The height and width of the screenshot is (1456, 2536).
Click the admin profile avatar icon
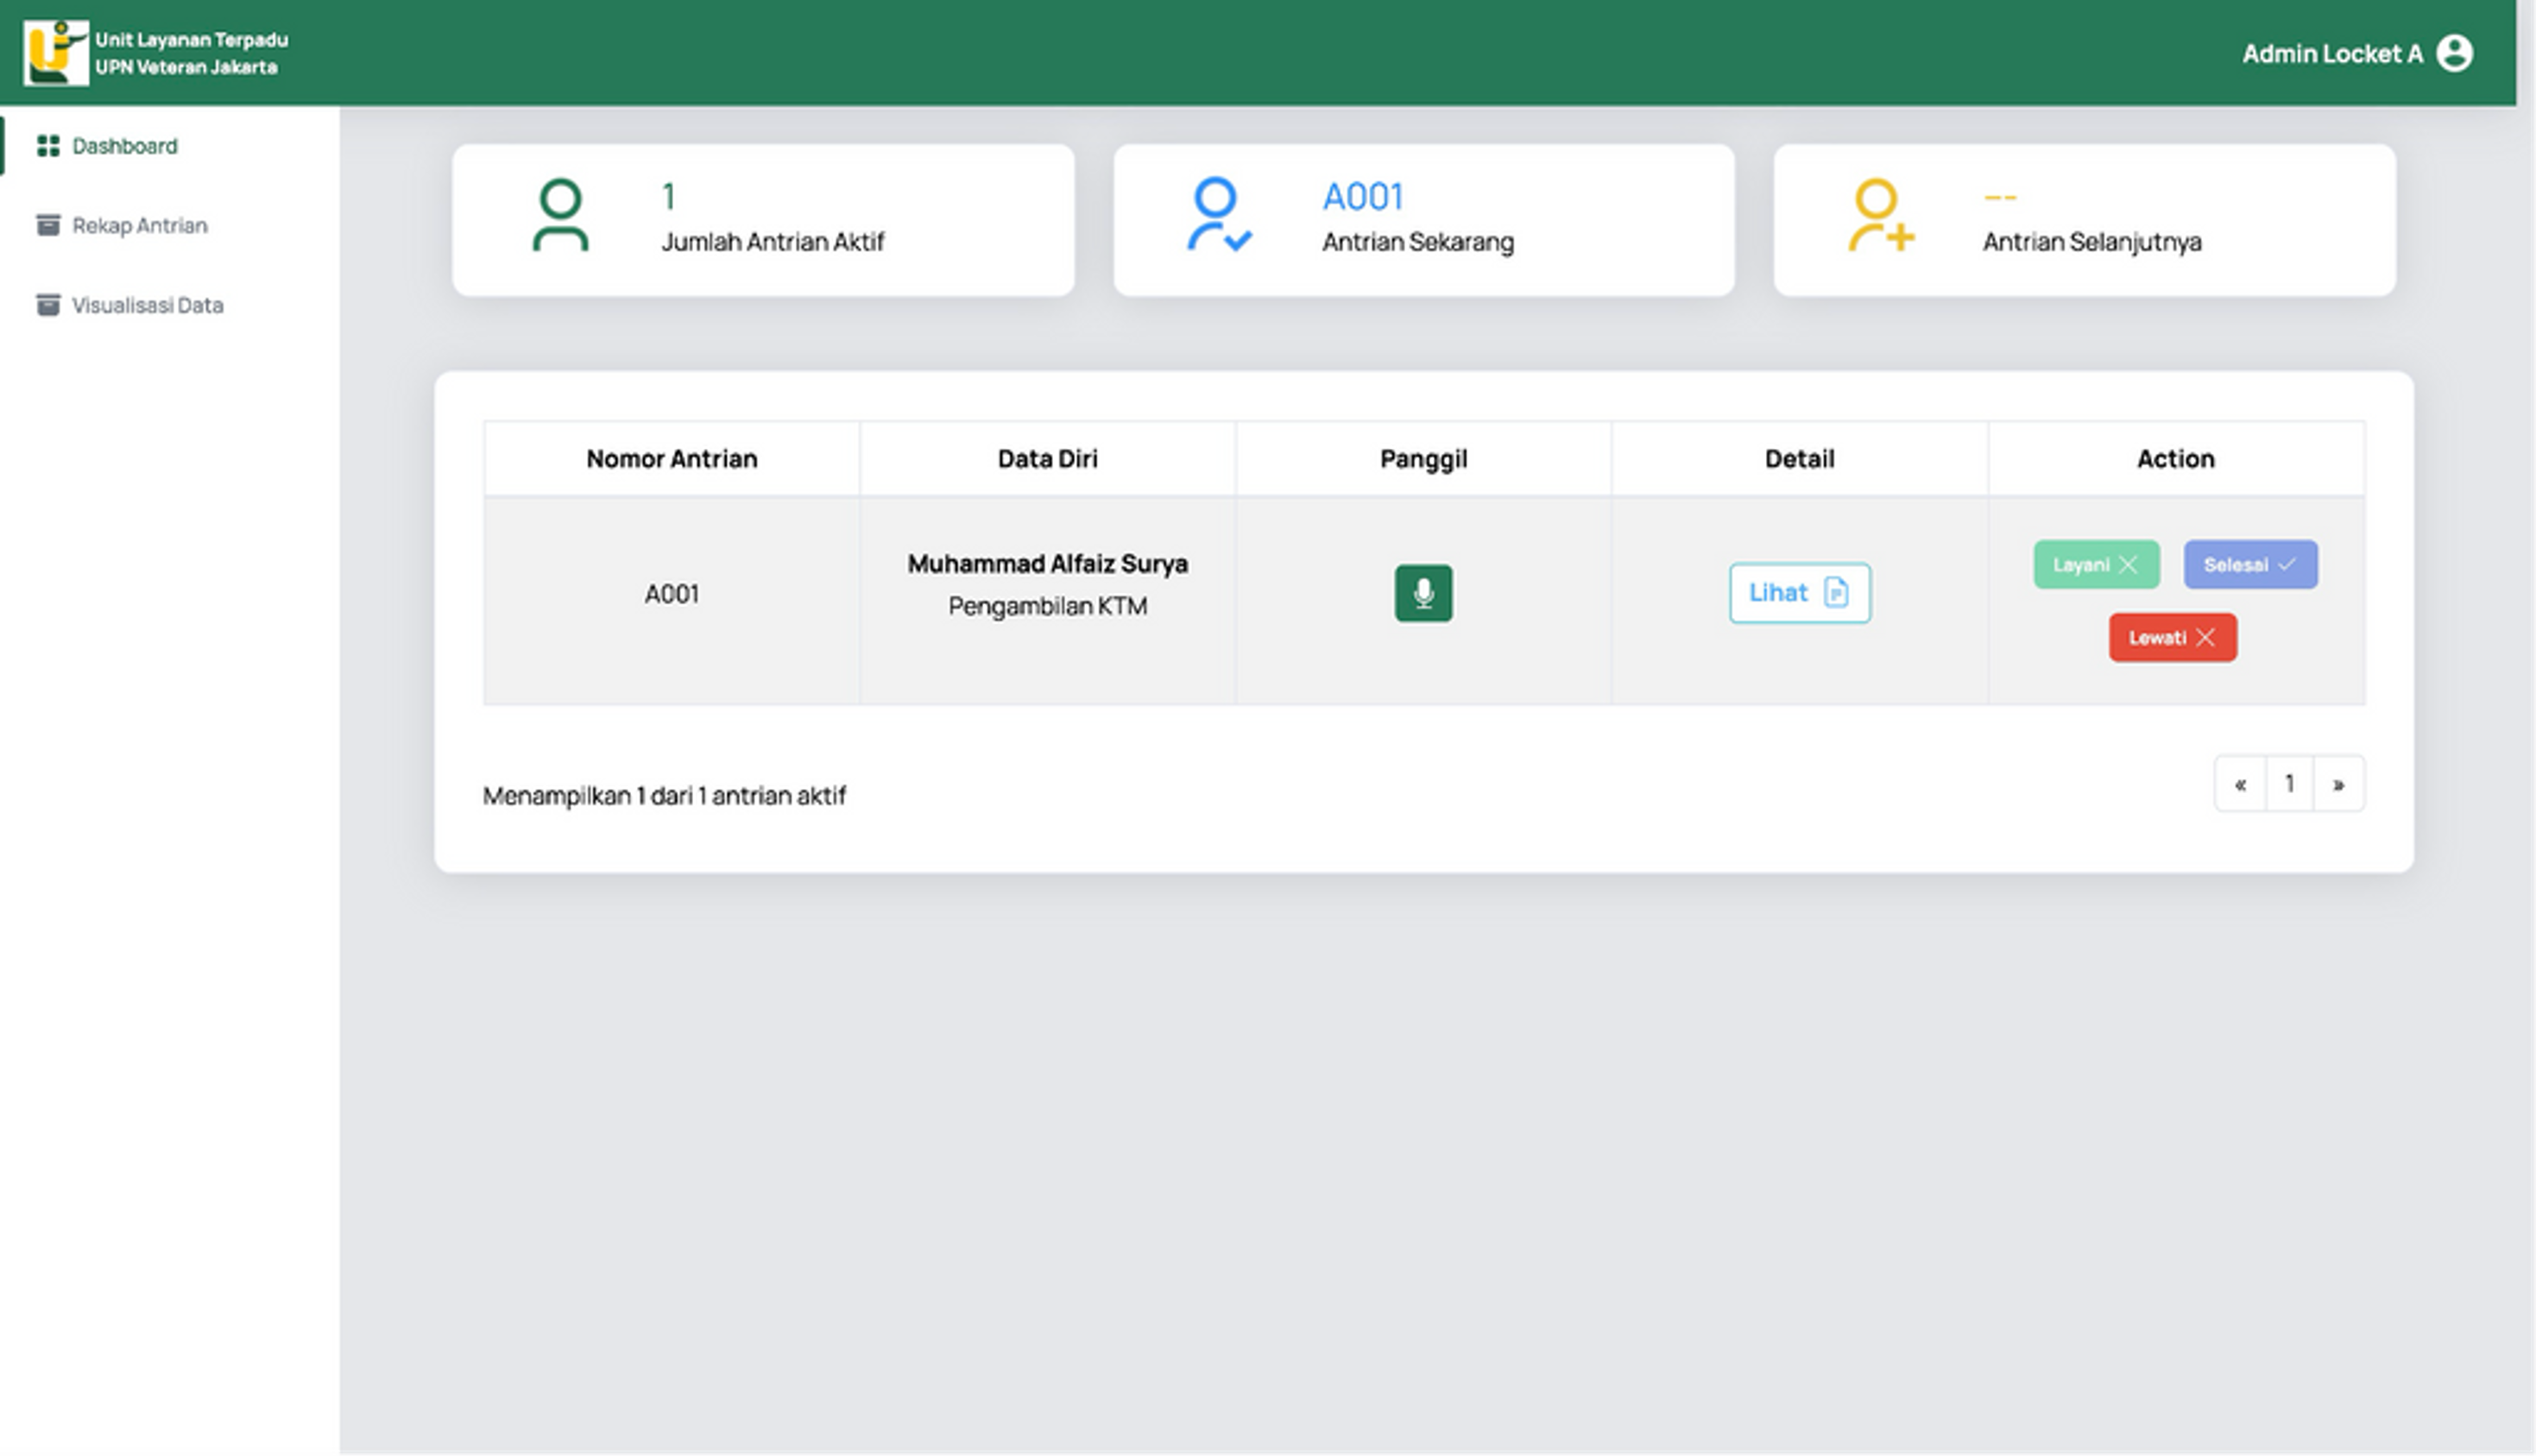(2453, 53)
